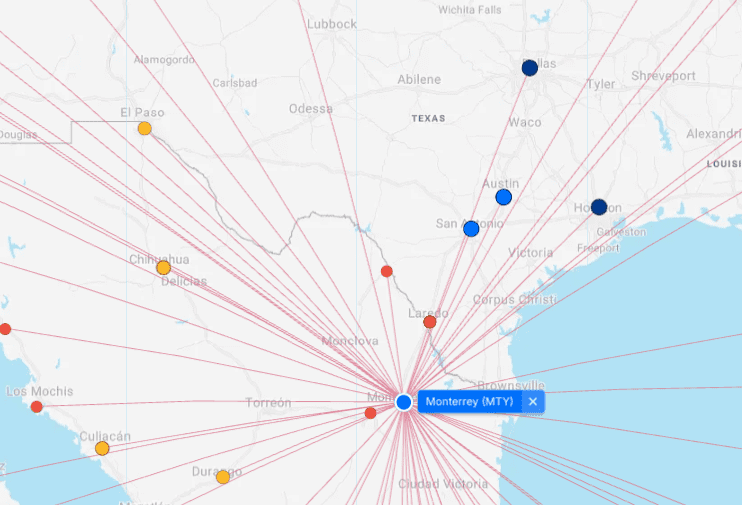Screen dimensions: 742x505
Task: Click the Monterrey origin blue circle marker
Action: click(x=403, y=402)
